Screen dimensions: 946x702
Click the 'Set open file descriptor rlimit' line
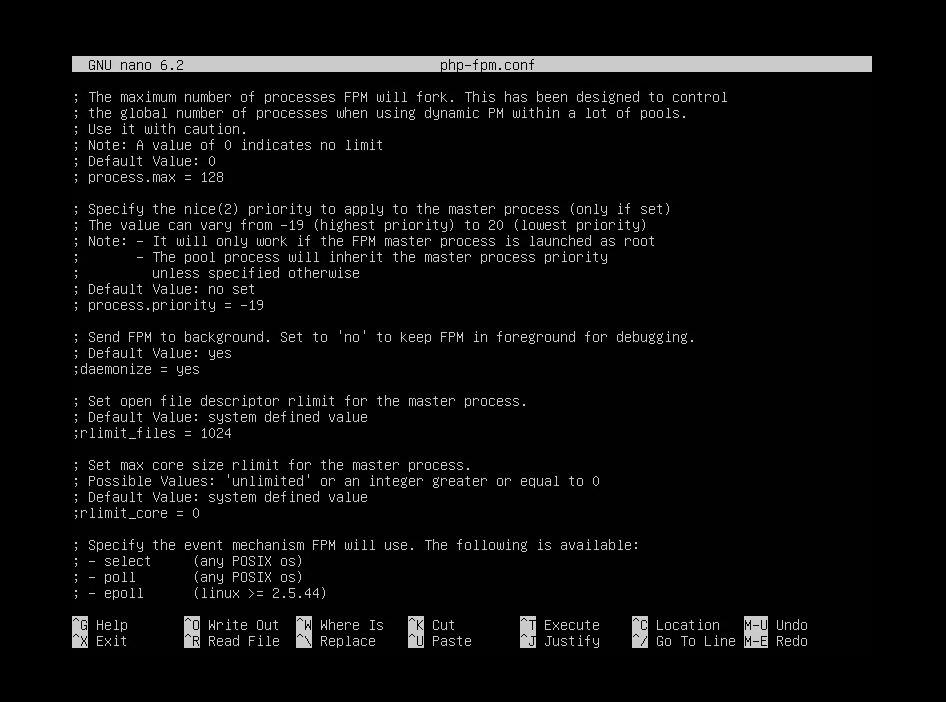click(300, 401)
